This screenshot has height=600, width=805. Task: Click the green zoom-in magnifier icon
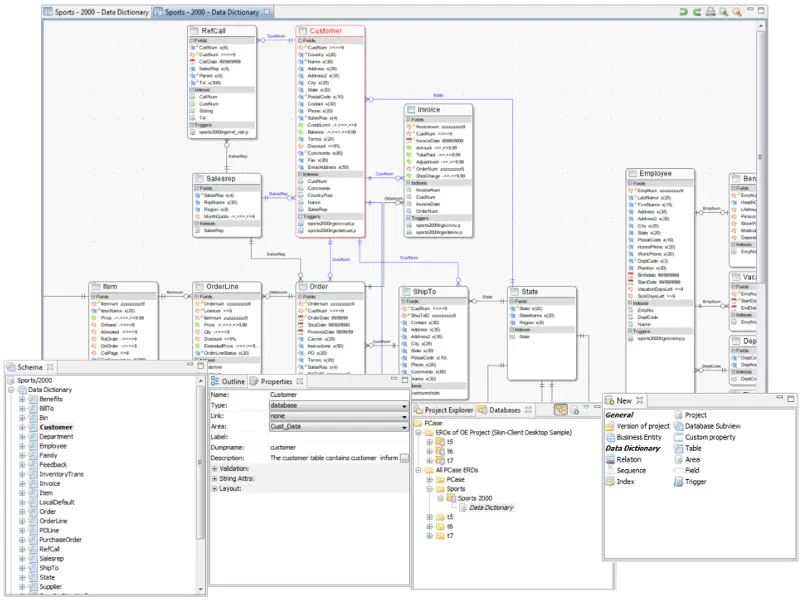click(724, 12)
